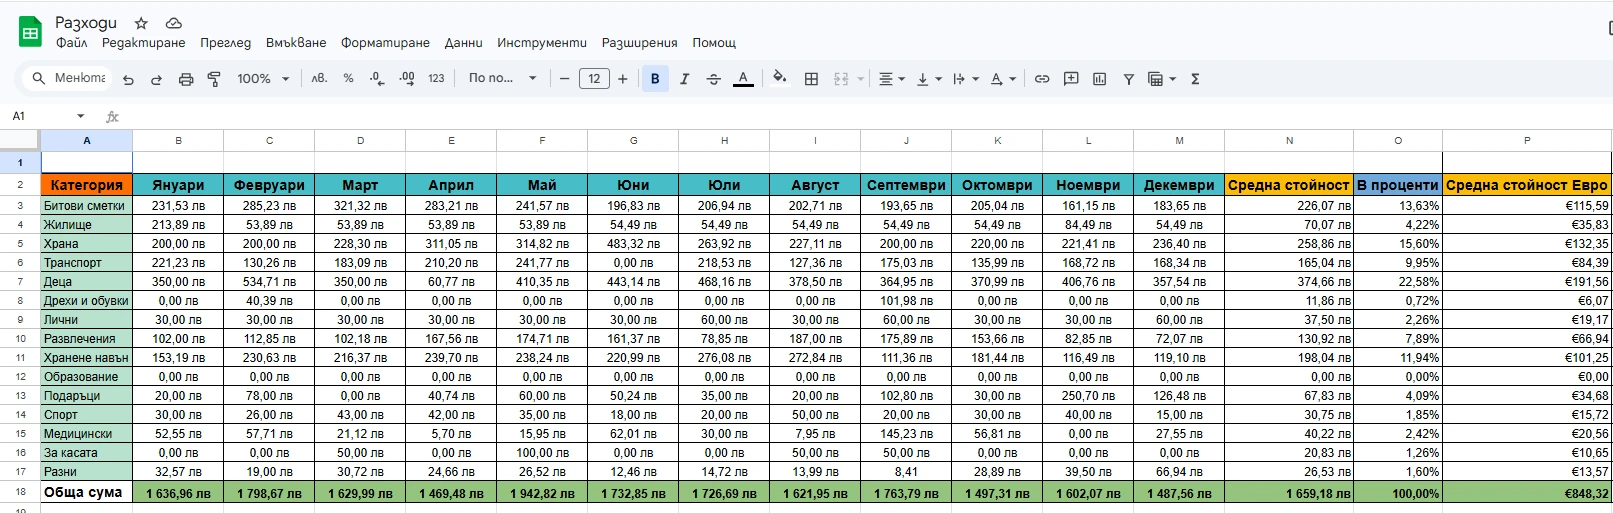
Task: Open the Данни menu
Action: coord(463,43)
